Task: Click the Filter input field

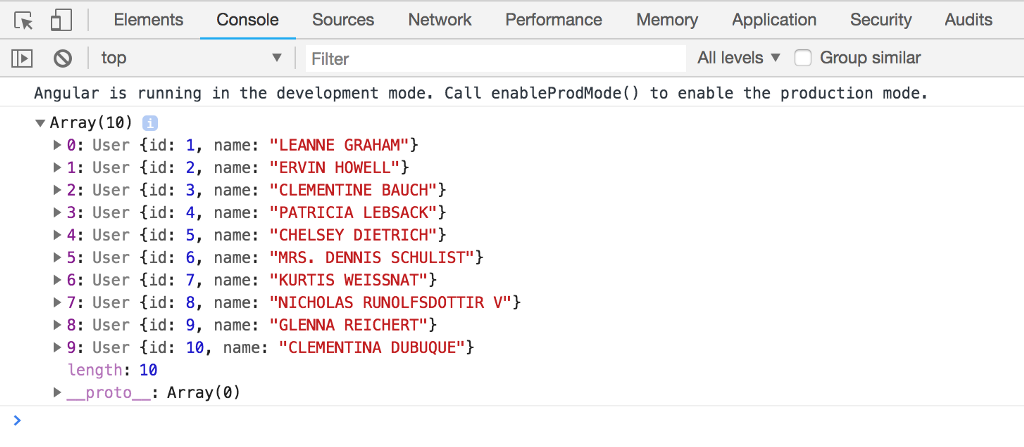Action: pos(495,58)
